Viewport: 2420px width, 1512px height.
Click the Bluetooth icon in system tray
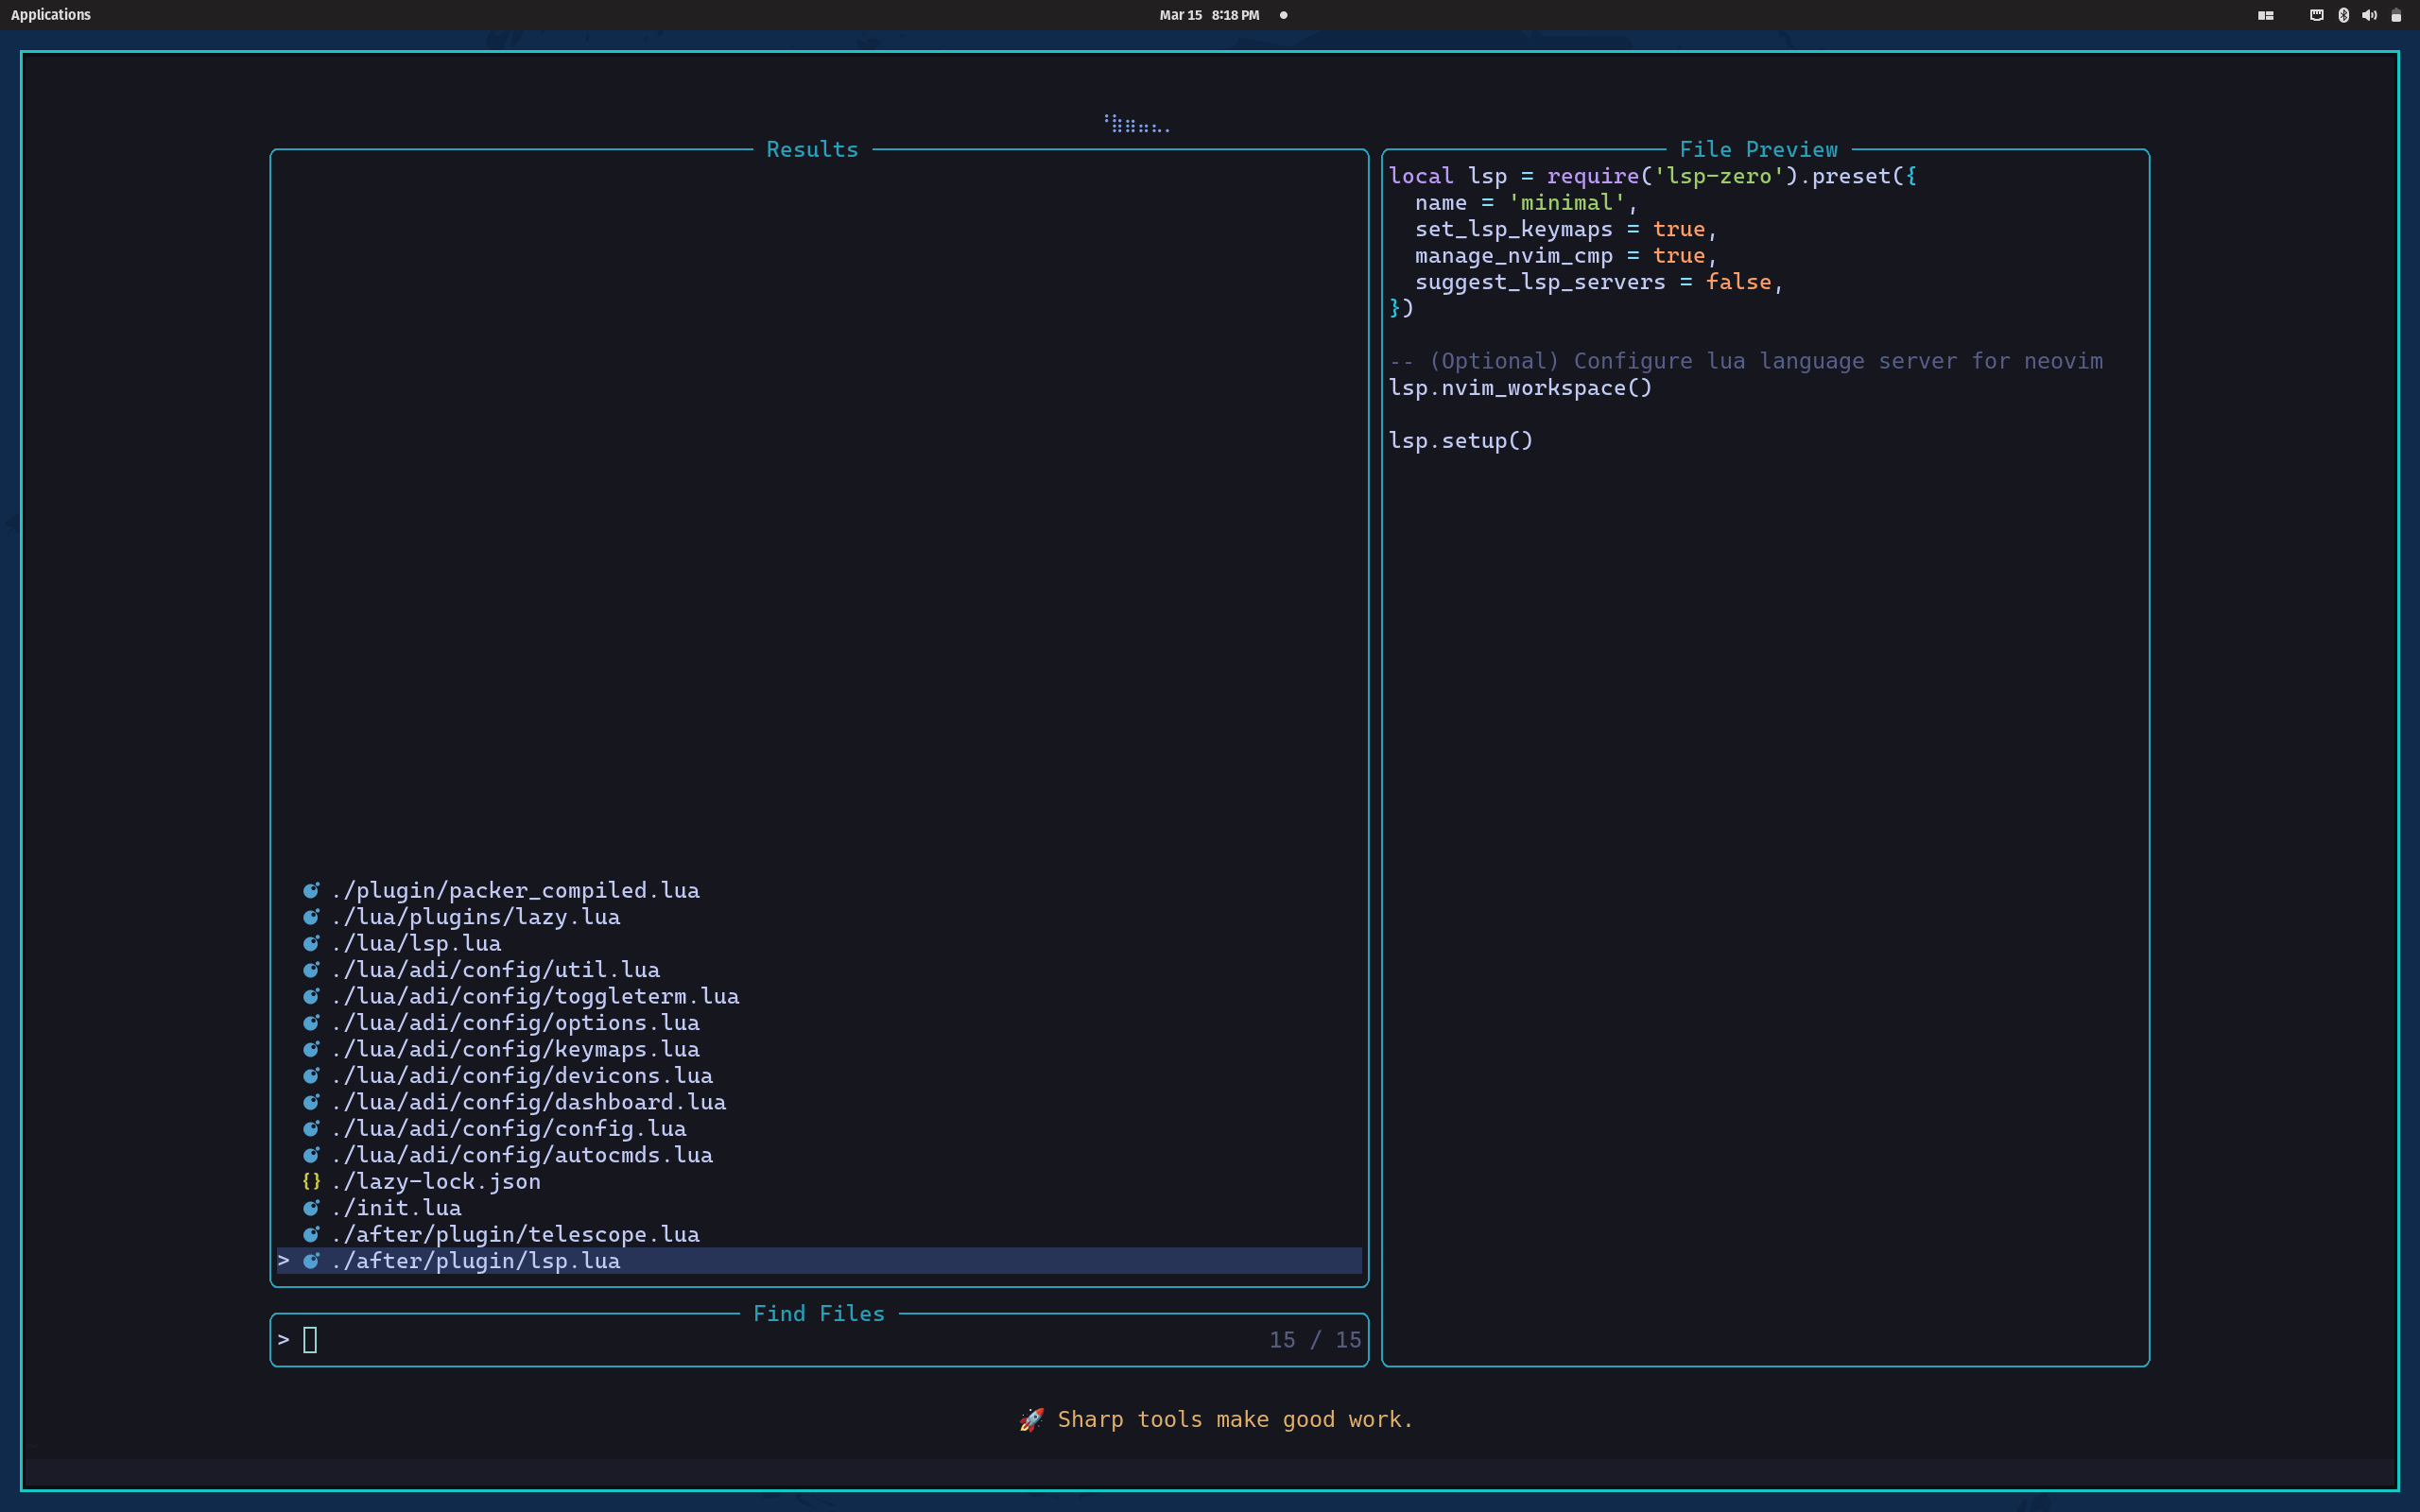[2343, 15]
